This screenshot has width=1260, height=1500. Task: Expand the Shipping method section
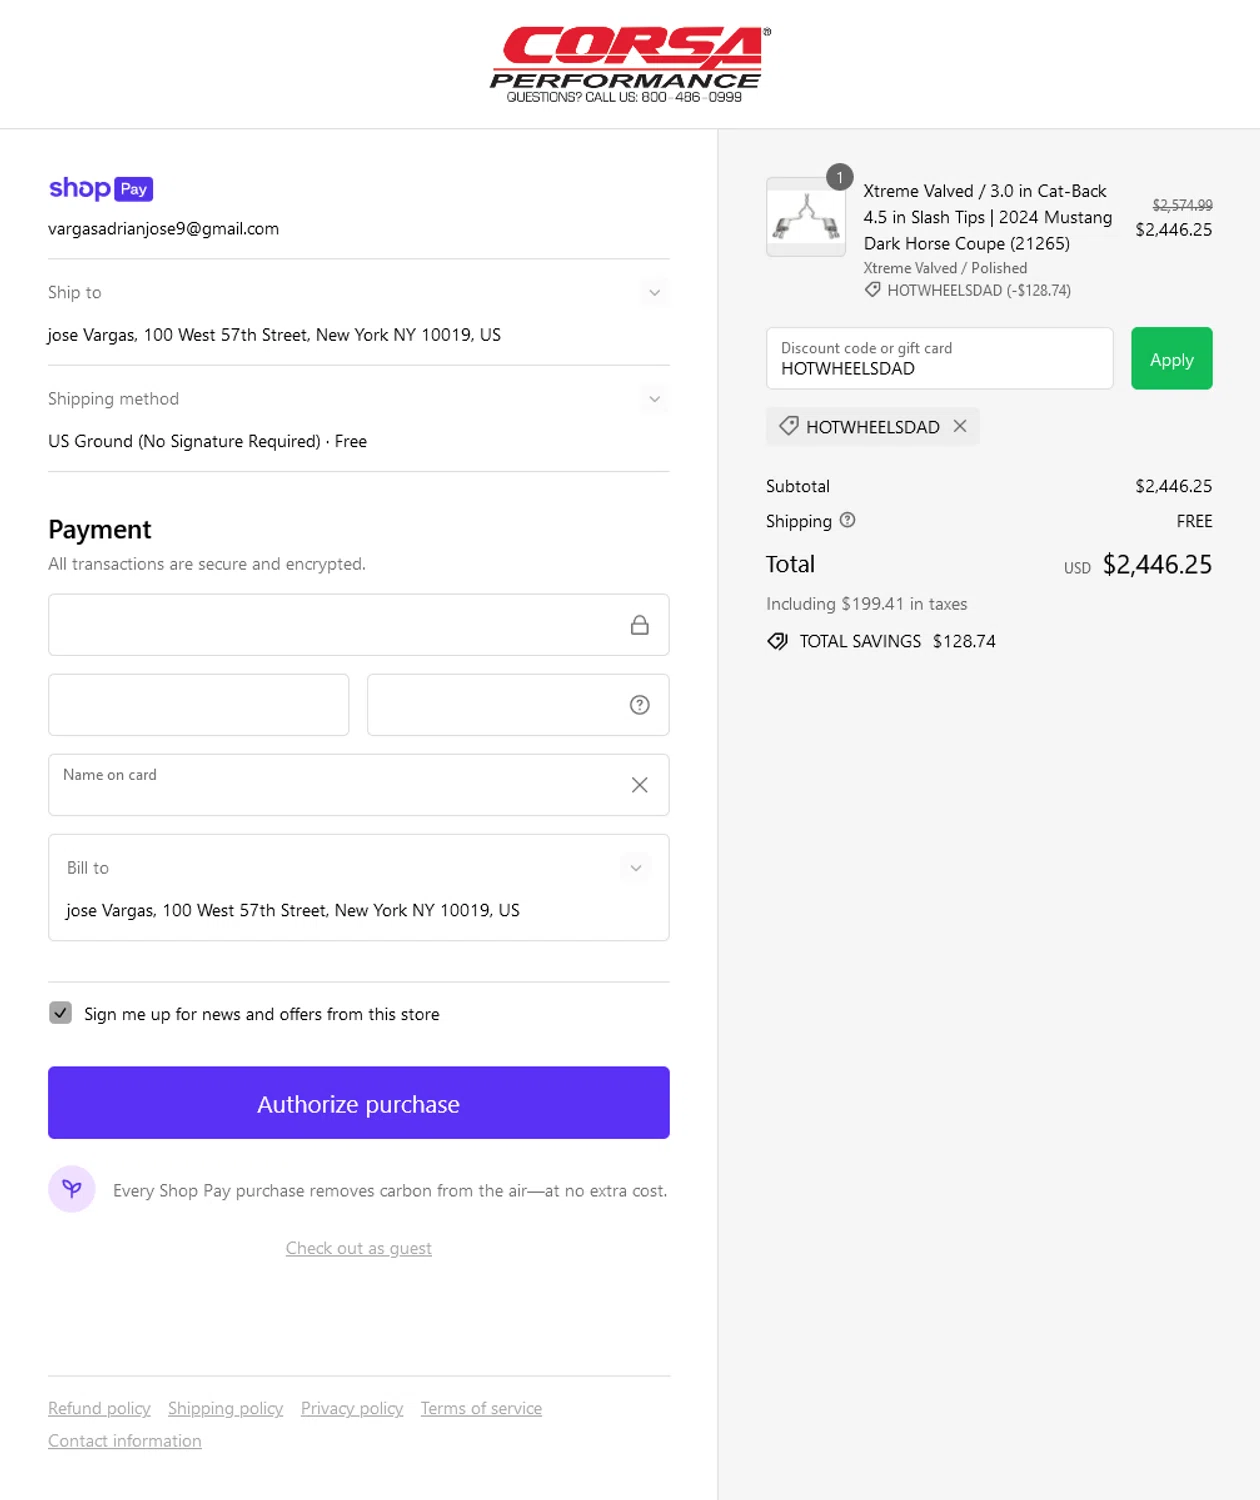click(x=654, y=399)
